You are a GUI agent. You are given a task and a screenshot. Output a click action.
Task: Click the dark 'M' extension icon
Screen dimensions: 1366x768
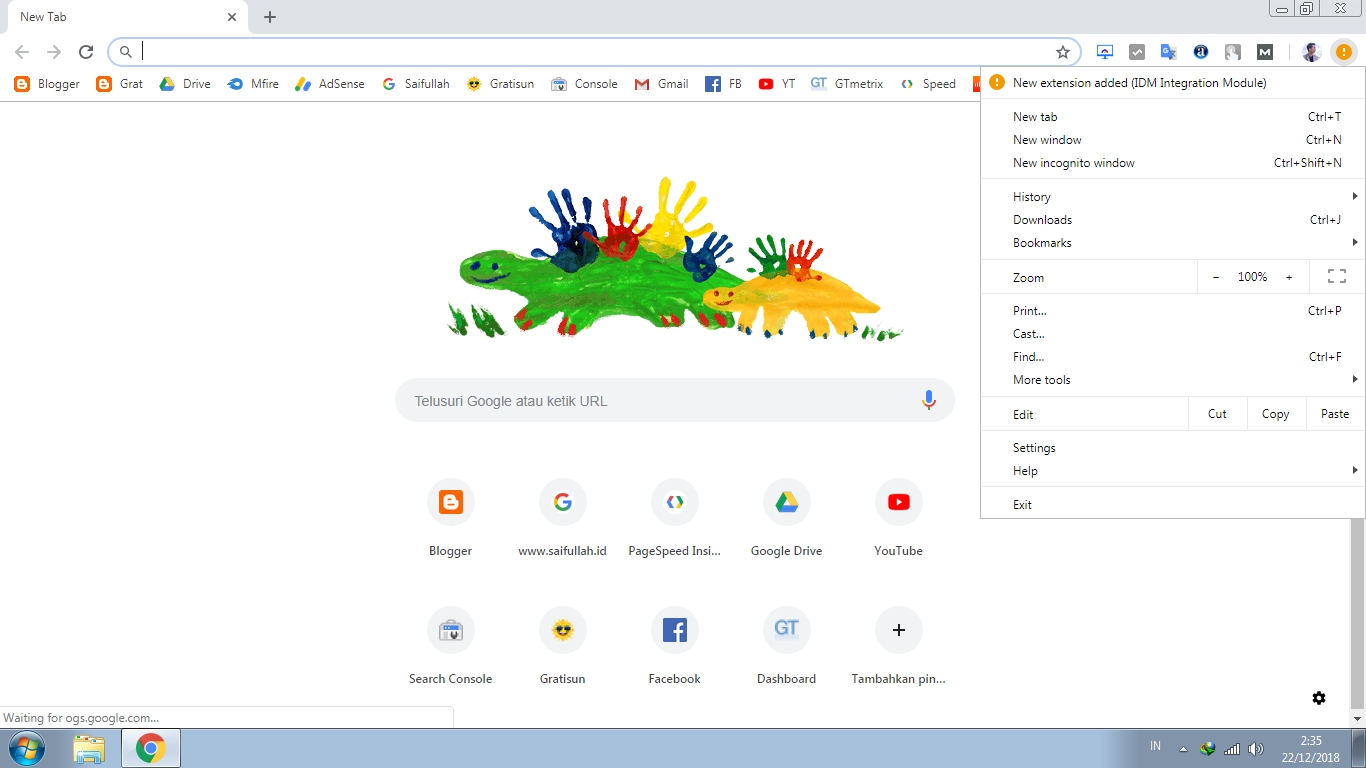pos(1265,52)
